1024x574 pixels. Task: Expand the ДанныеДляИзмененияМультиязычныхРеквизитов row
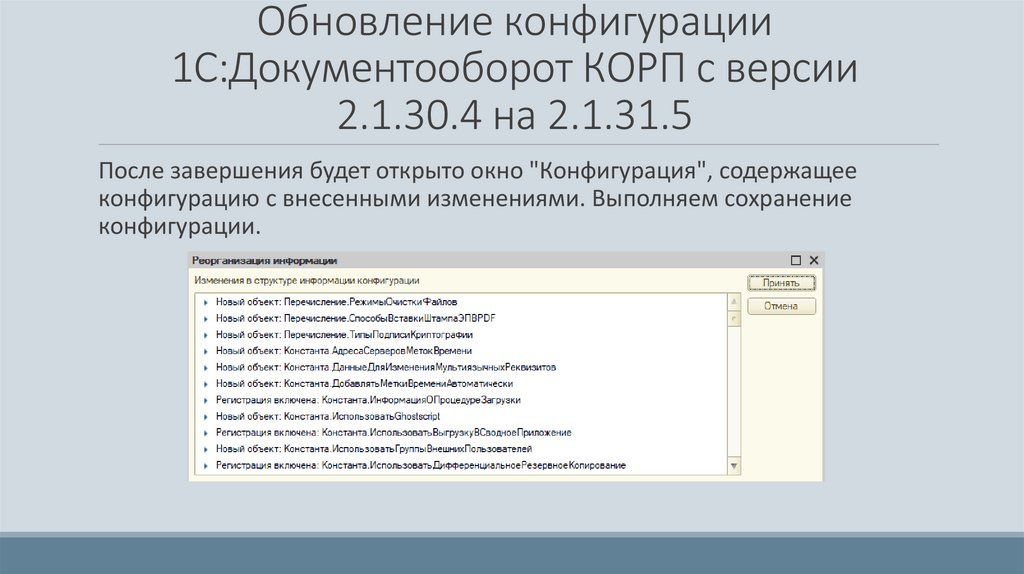tap(206, 368)
